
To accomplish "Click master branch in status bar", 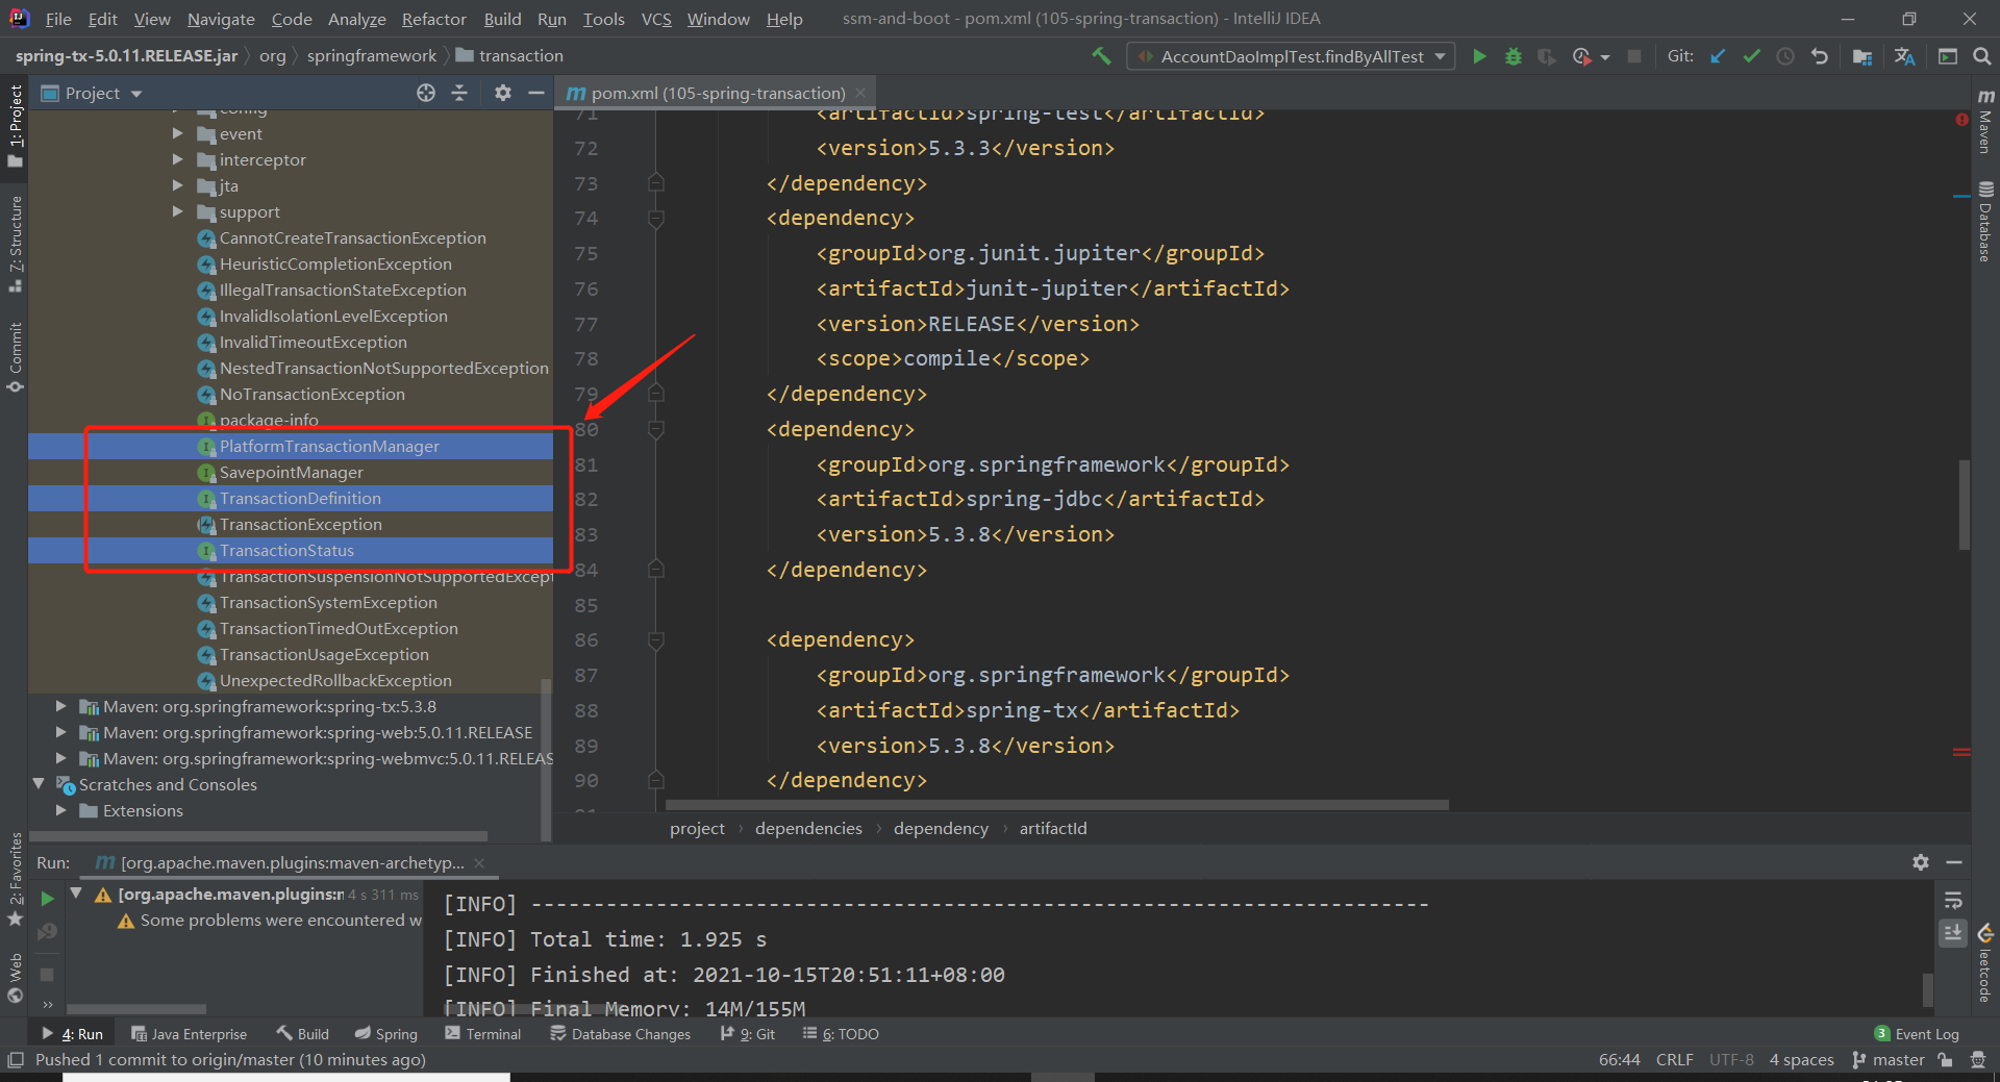I will click(1888, 1060).
